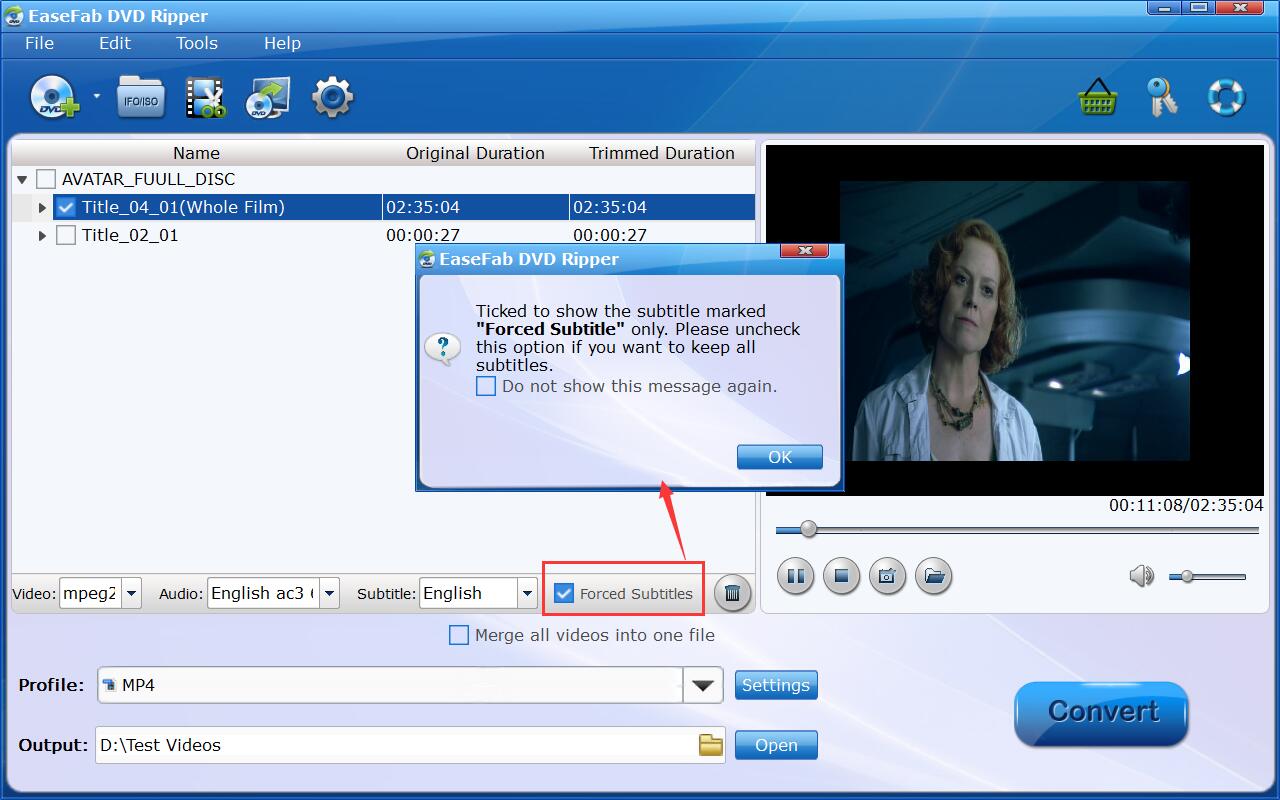Select the Title_02_01 row name

[x=130, y=235]
